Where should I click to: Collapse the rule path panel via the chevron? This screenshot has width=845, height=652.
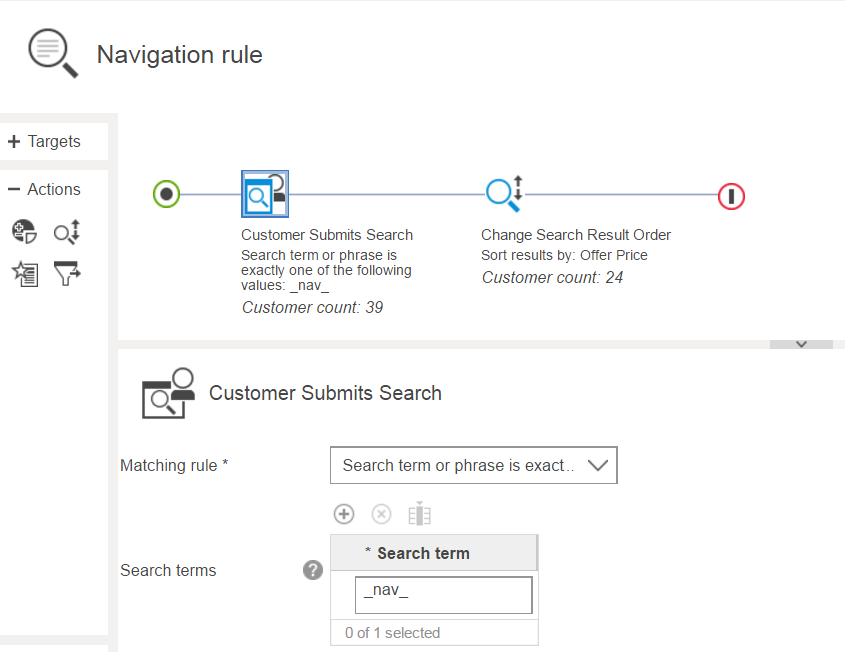point(801,343)
